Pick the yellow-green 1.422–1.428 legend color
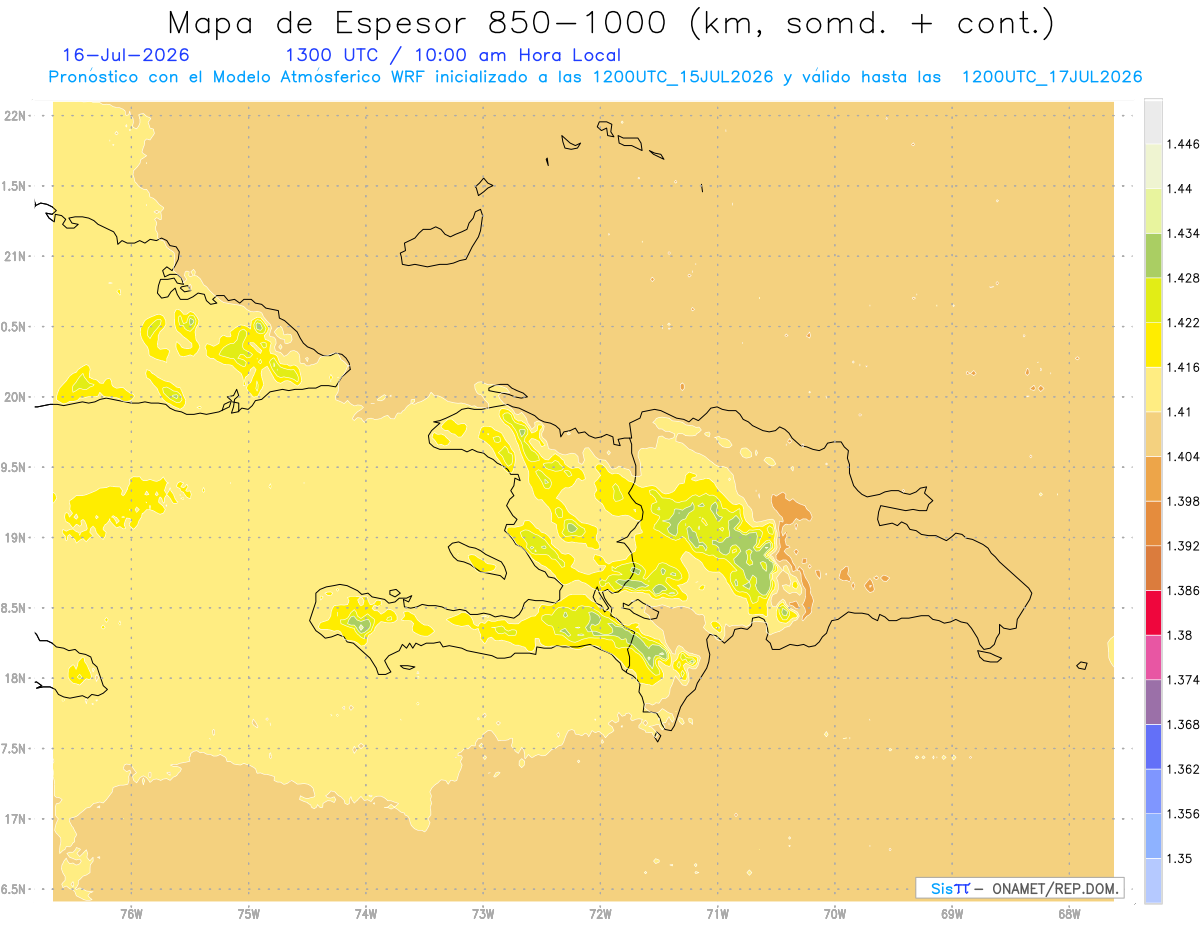 click(x=1153, y=300)
